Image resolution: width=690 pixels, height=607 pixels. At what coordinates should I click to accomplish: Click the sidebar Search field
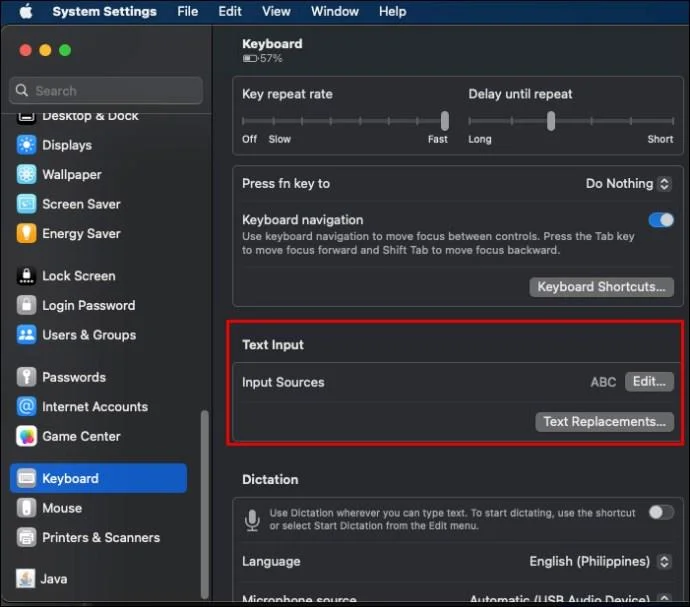tap(106, 91)
